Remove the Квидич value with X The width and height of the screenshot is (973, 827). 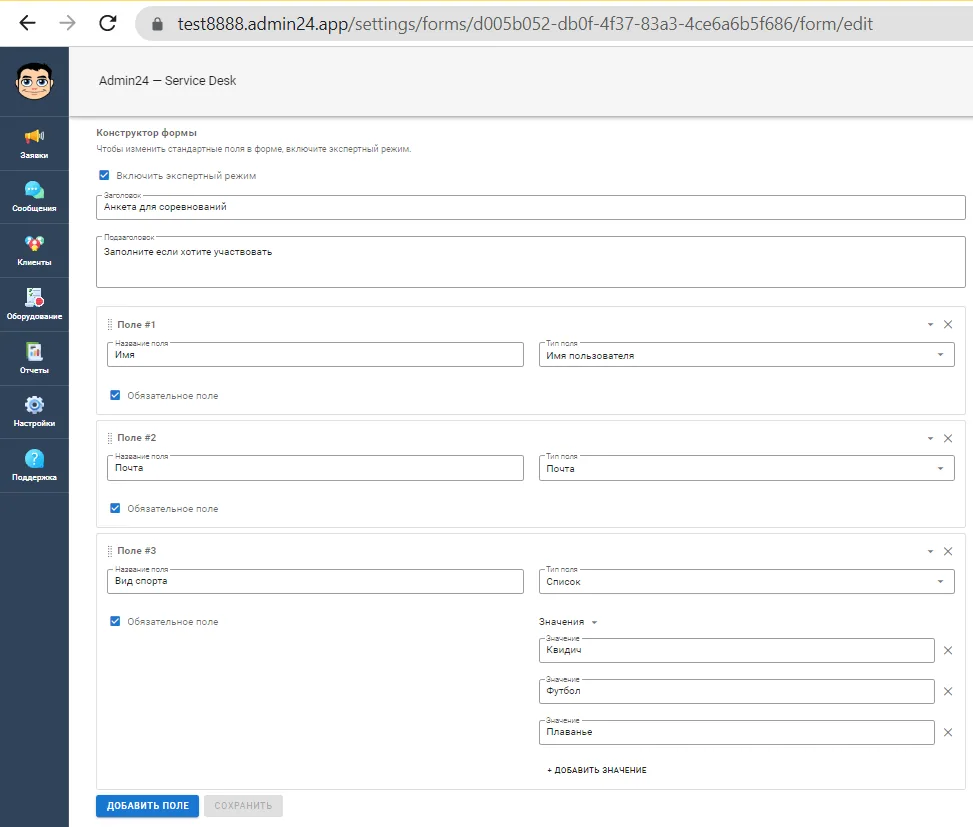948,650
